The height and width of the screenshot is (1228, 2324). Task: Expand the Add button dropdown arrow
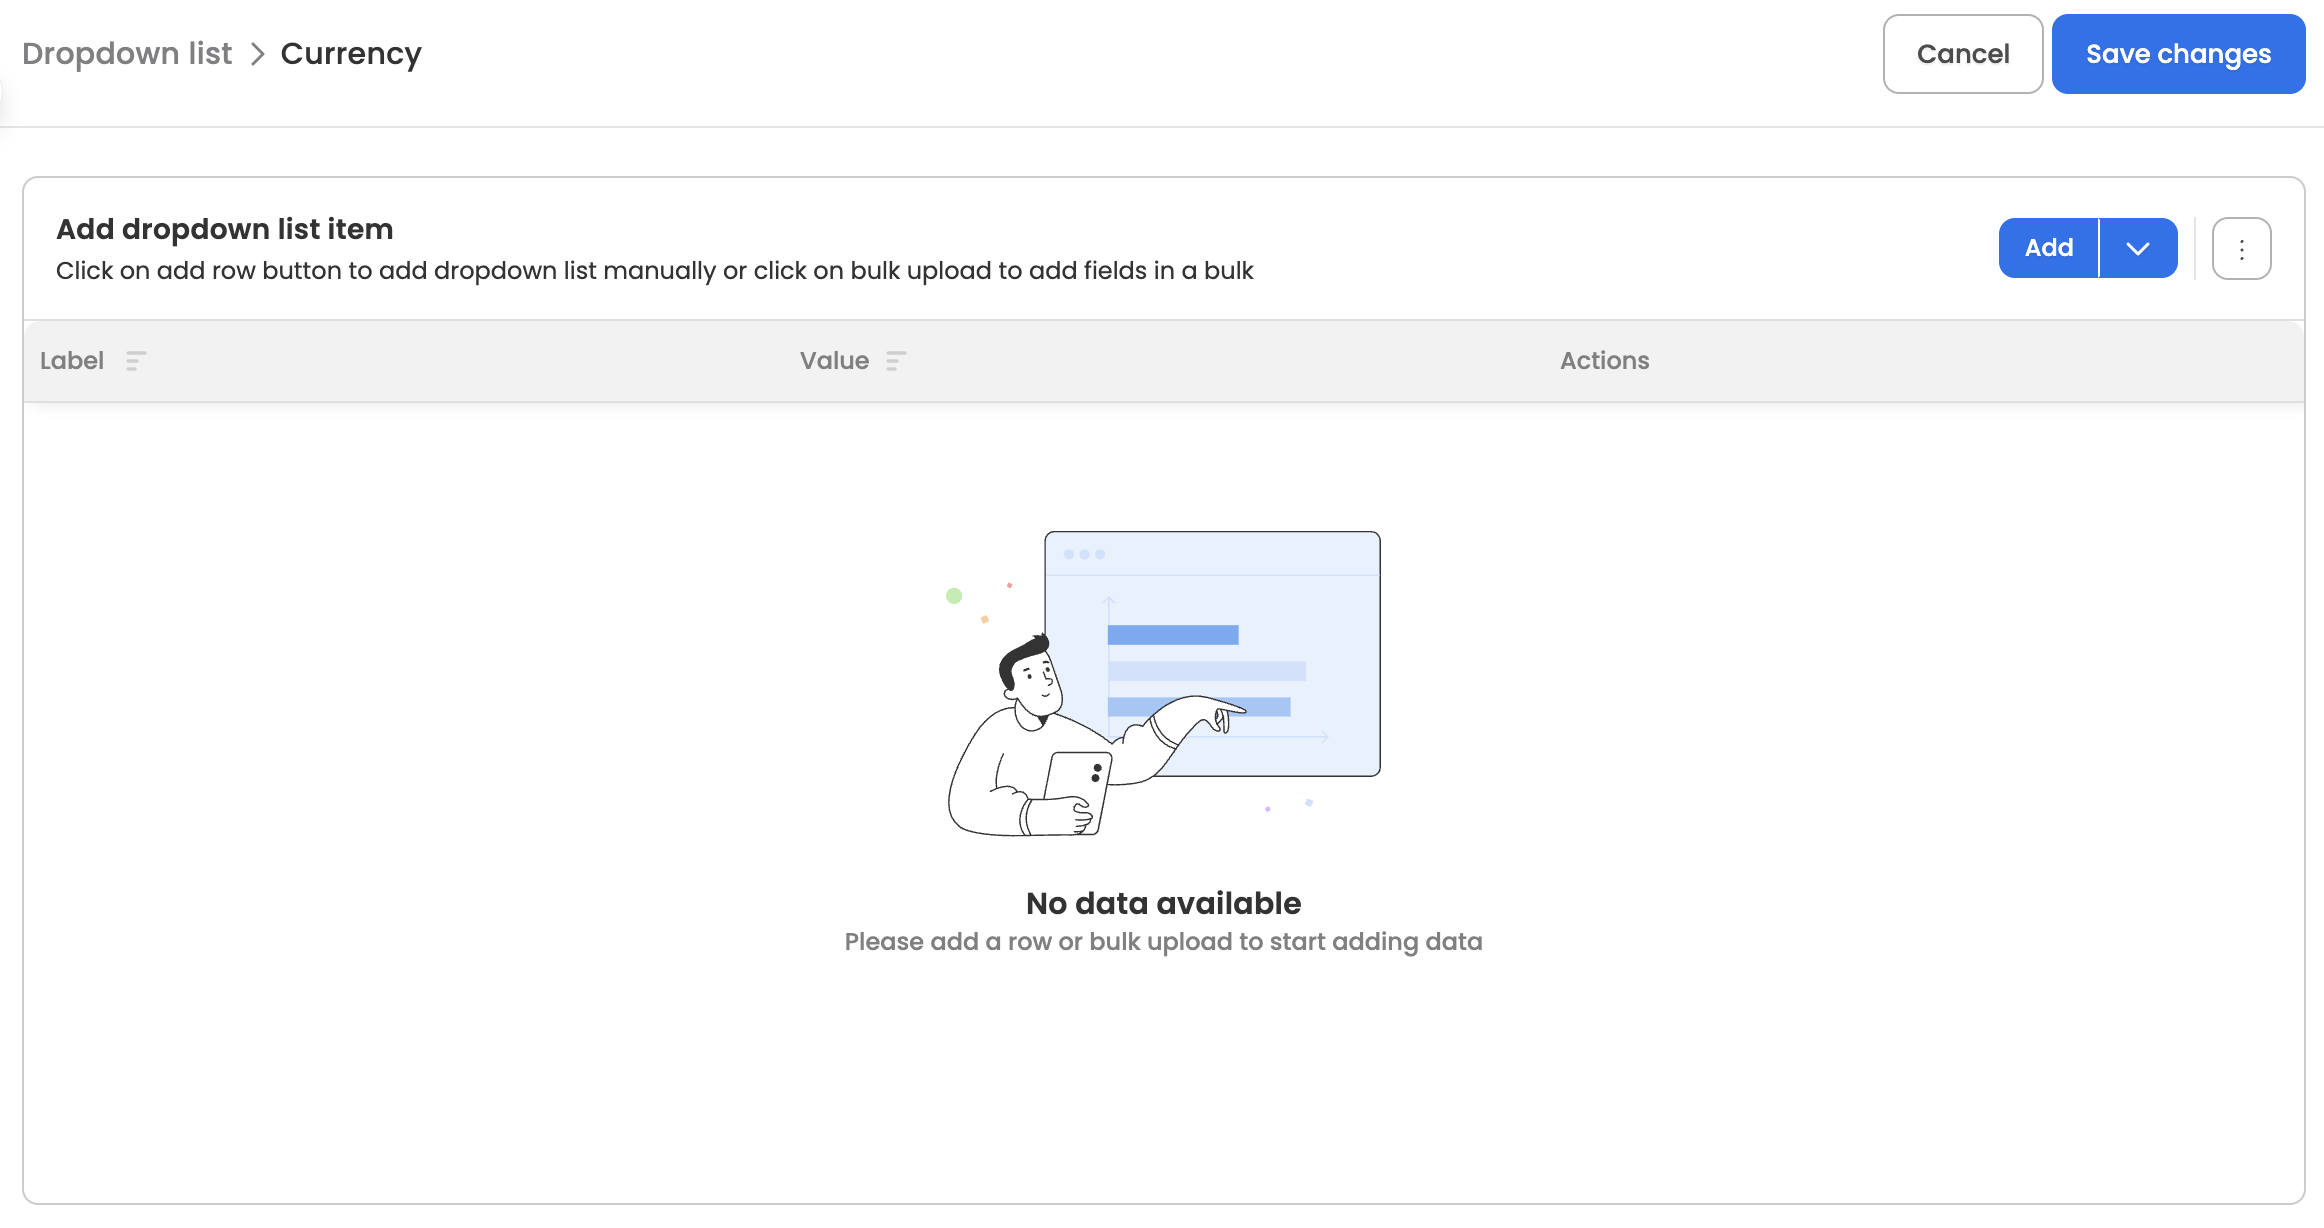pos(2138,248)
